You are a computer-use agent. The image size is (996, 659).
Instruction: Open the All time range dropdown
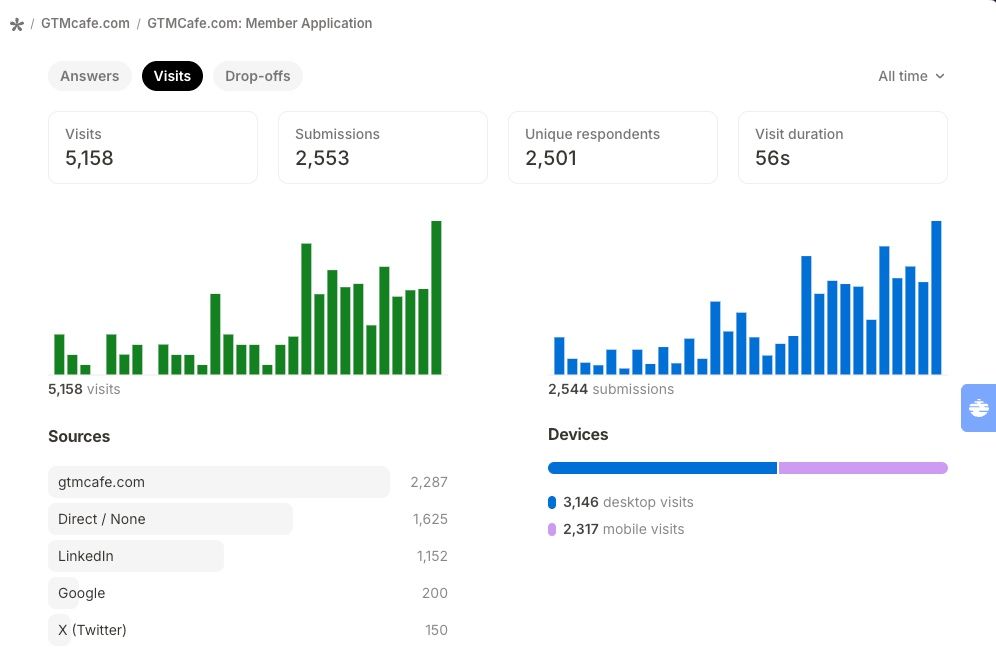[x=912, y=76]
